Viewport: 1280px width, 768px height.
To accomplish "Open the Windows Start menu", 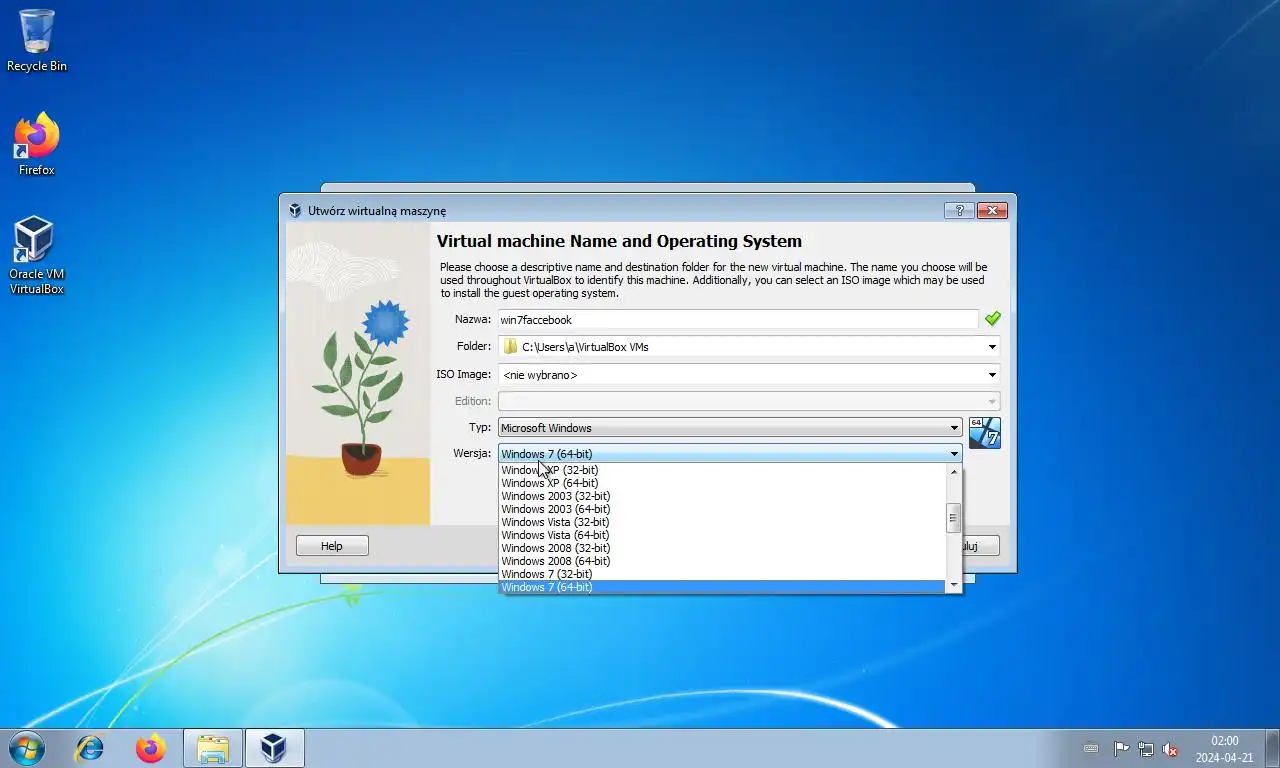I will (26, 748).
